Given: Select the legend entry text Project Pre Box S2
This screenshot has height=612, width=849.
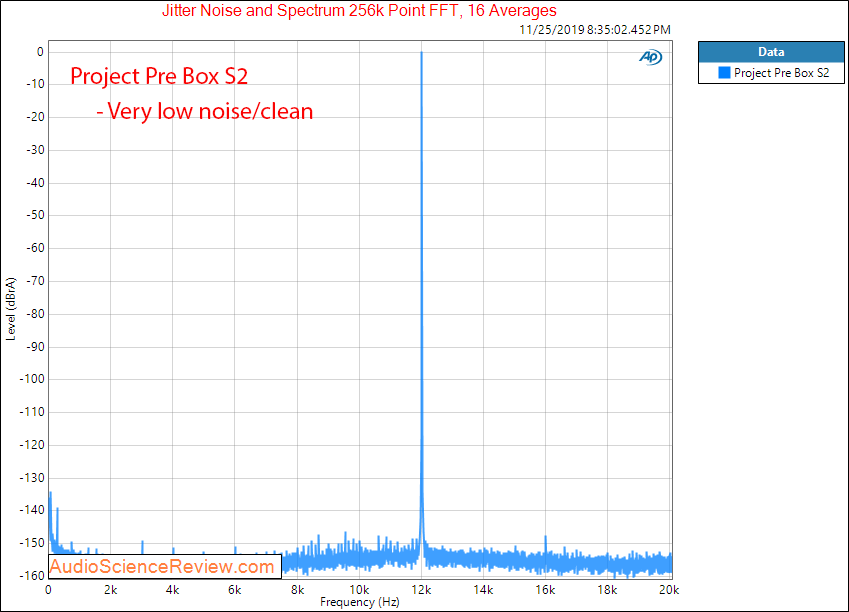Looking at the screenshot, I should point(781,73).
